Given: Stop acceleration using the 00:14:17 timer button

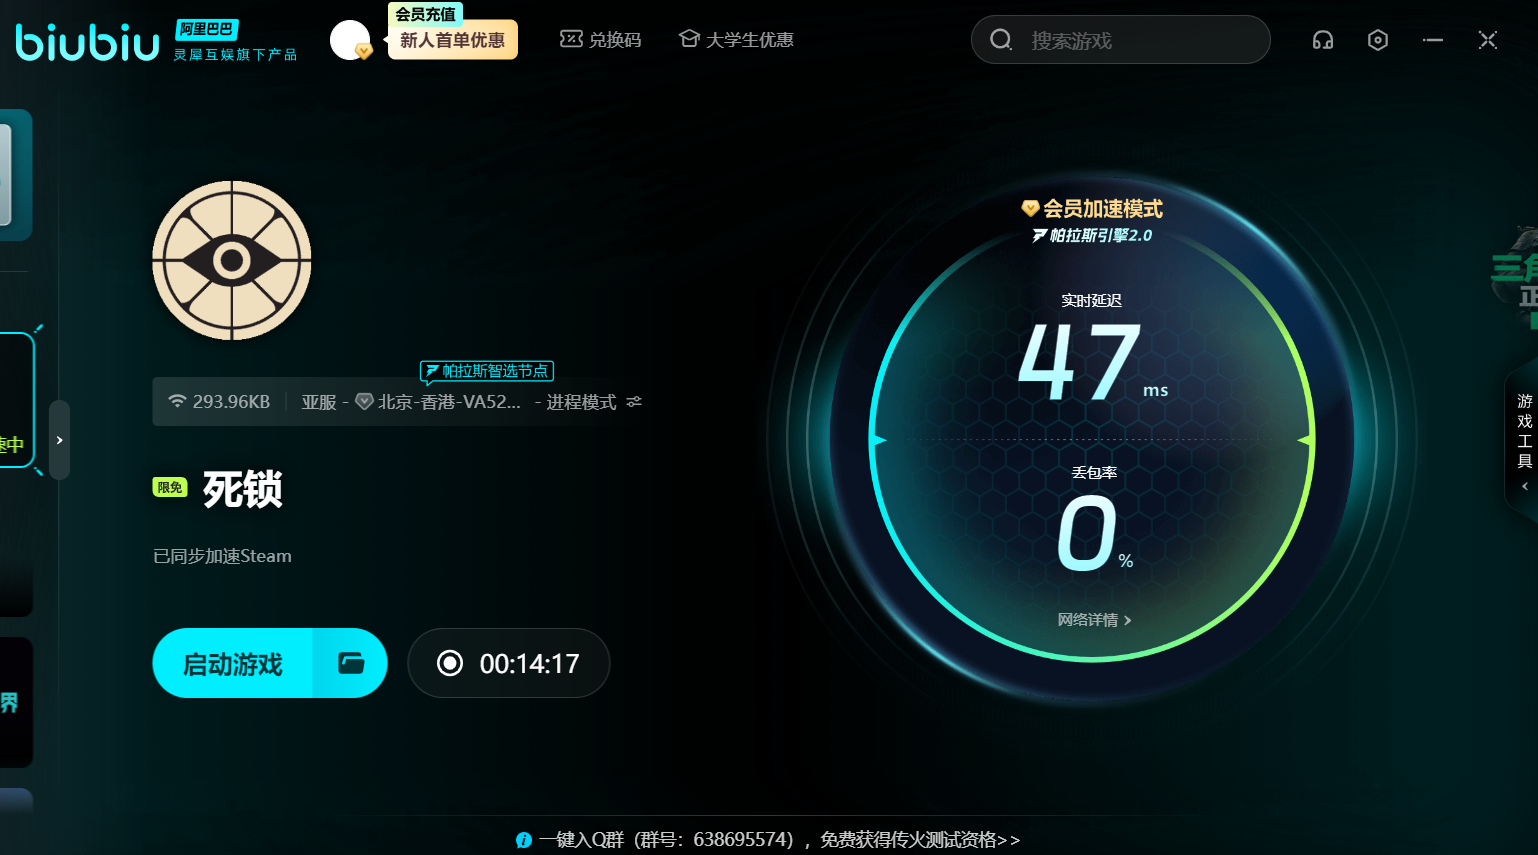Looking at the screenshot, I should pos(509,663).
